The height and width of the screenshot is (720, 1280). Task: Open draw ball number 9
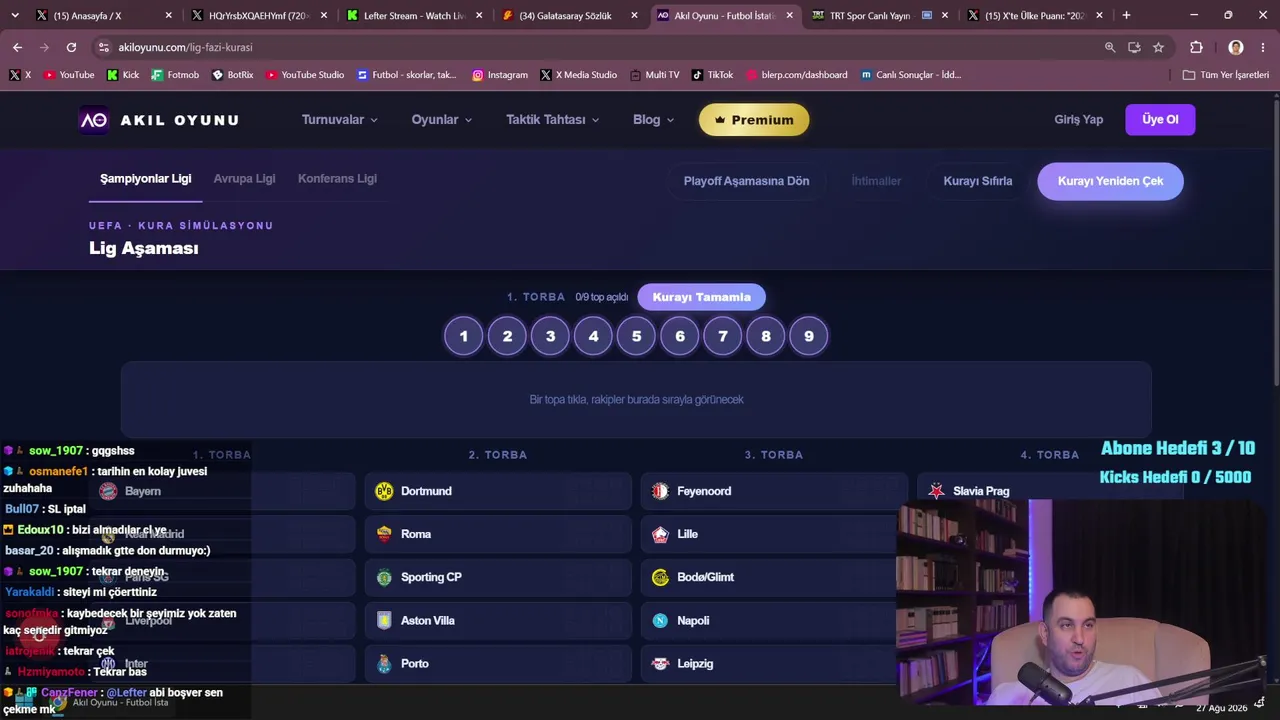(x=809, y=336)
